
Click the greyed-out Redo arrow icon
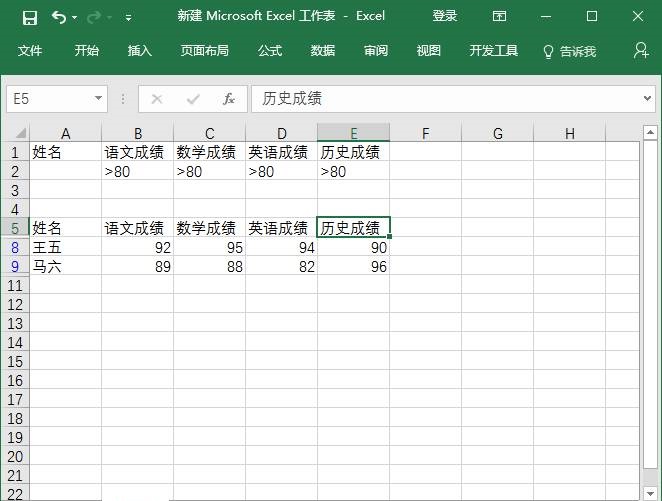pyautogui.click(x=94, y=17)
